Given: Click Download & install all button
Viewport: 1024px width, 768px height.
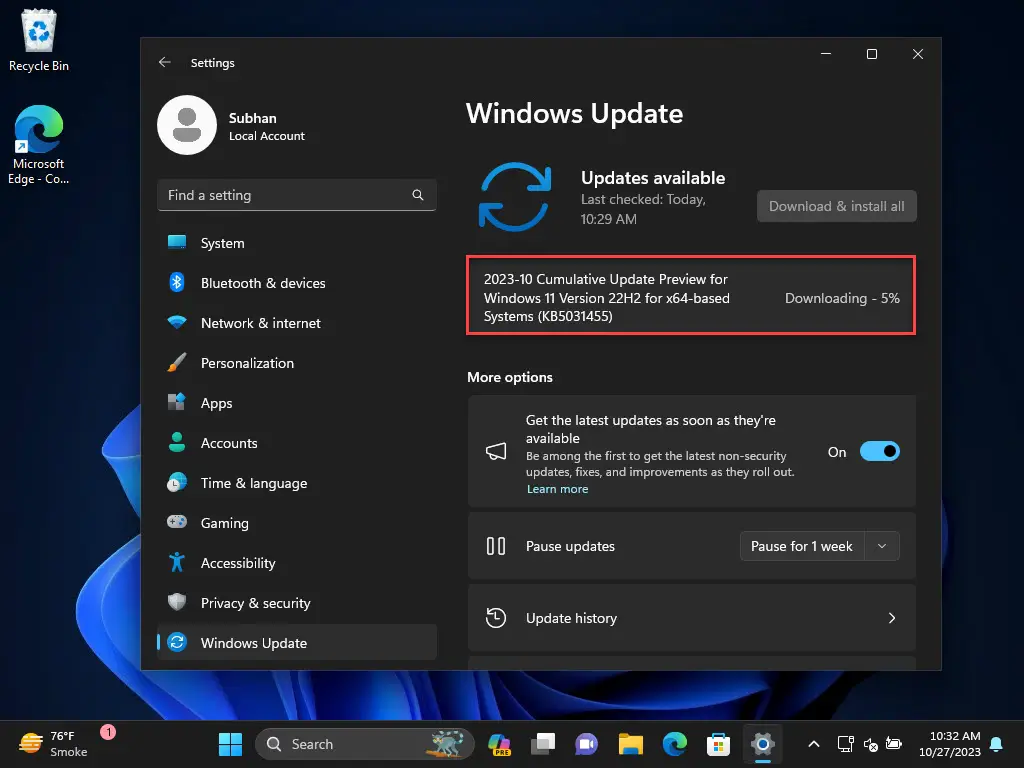Looking at the screenshot, I should [x=837, y=206].
